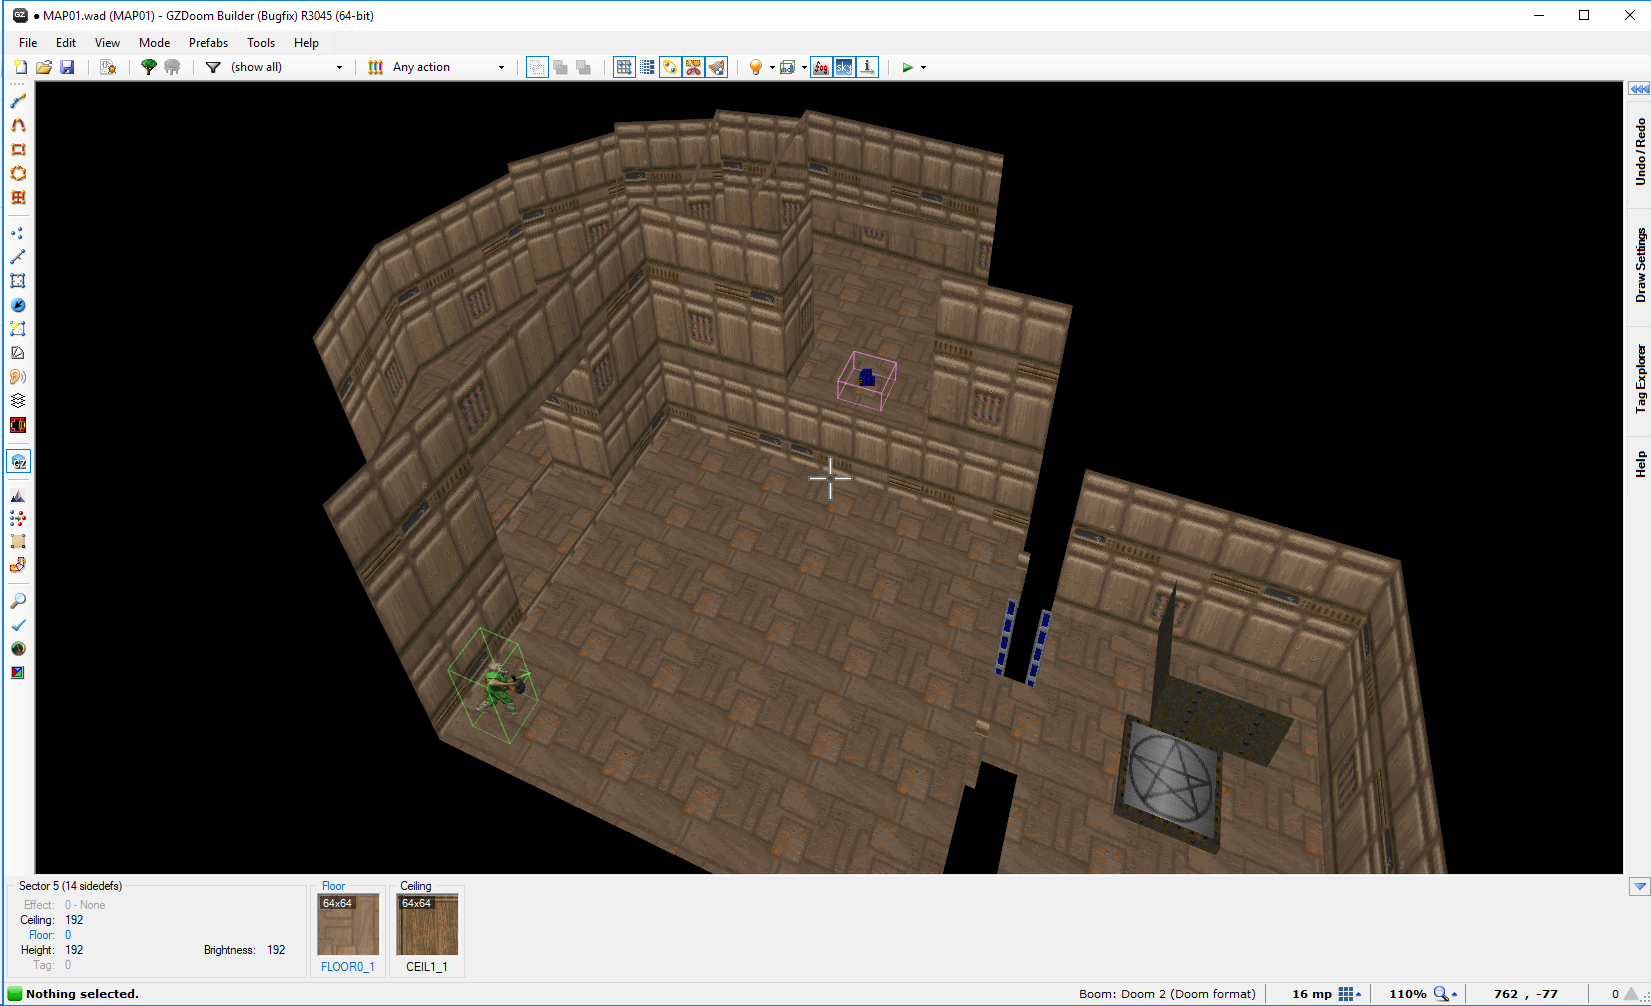Open a map with the folder icon
The width and height of the screenshot is (1651, 1006).
(44, 67)
